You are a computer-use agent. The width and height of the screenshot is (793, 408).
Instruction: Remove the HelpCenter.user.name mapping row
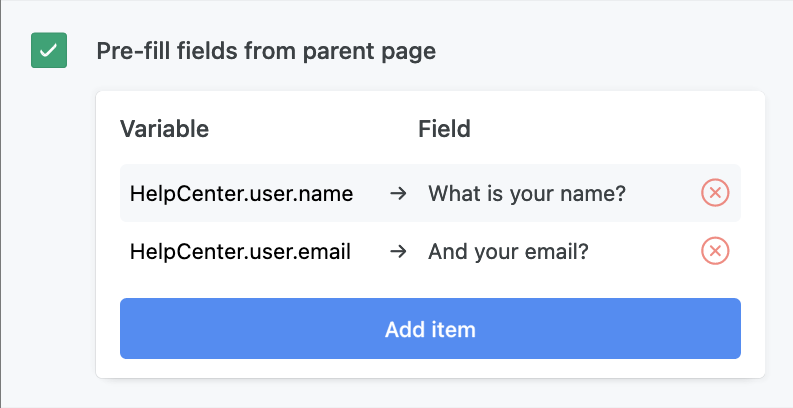tap(715, 193)
